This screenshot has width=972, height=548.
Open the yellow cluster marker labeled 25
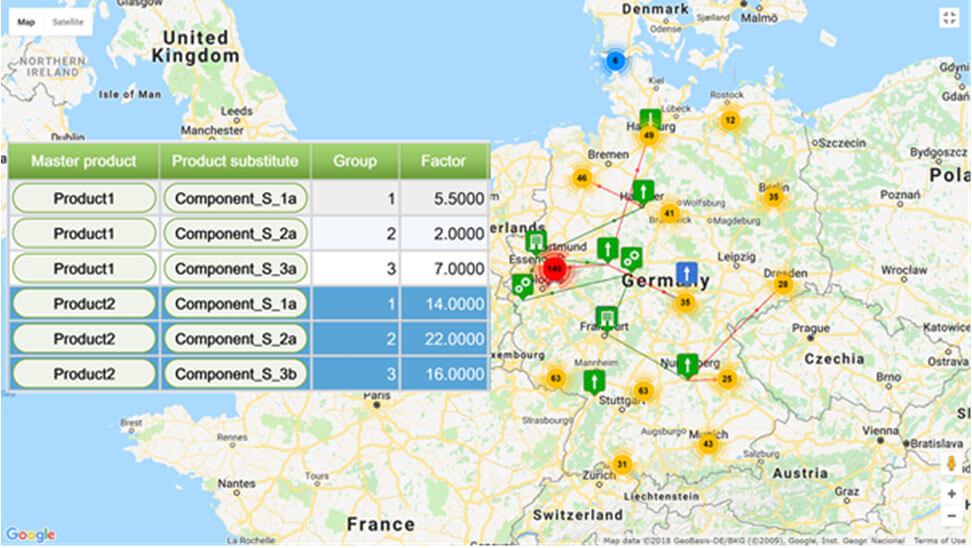coord(727,379)
